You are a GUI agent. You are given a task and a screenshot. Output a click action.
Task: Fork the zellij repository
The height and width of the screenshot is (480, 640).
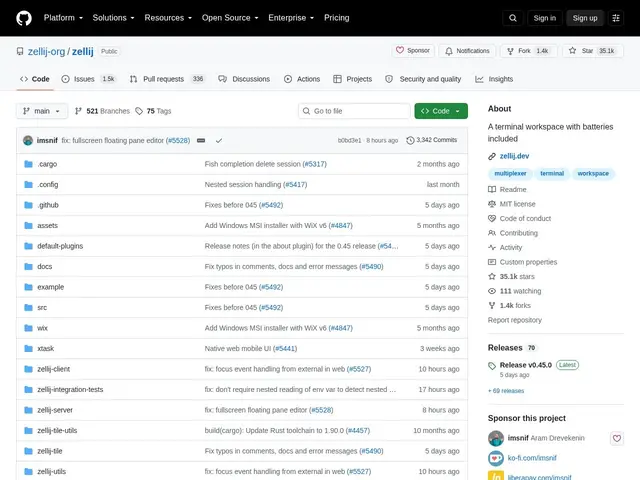(x=529, y=51)
